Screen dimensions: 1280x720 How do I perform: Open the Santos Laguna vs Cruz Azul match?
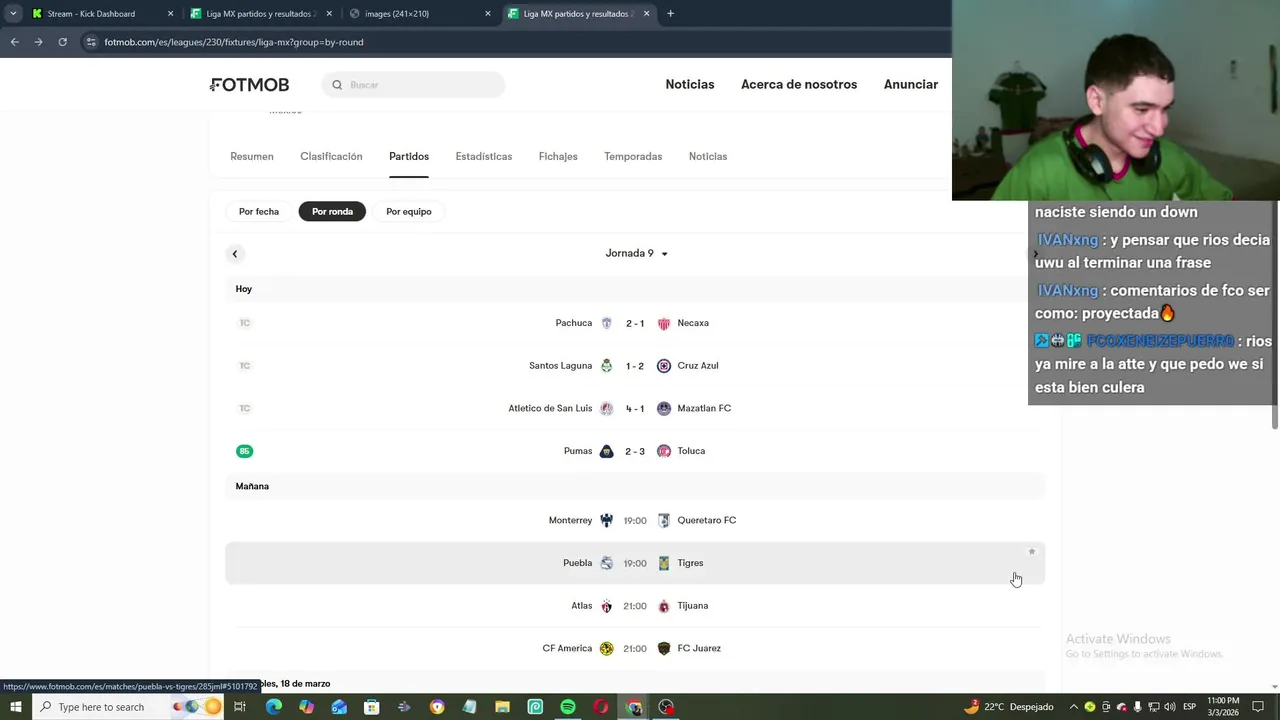point(635,366)
